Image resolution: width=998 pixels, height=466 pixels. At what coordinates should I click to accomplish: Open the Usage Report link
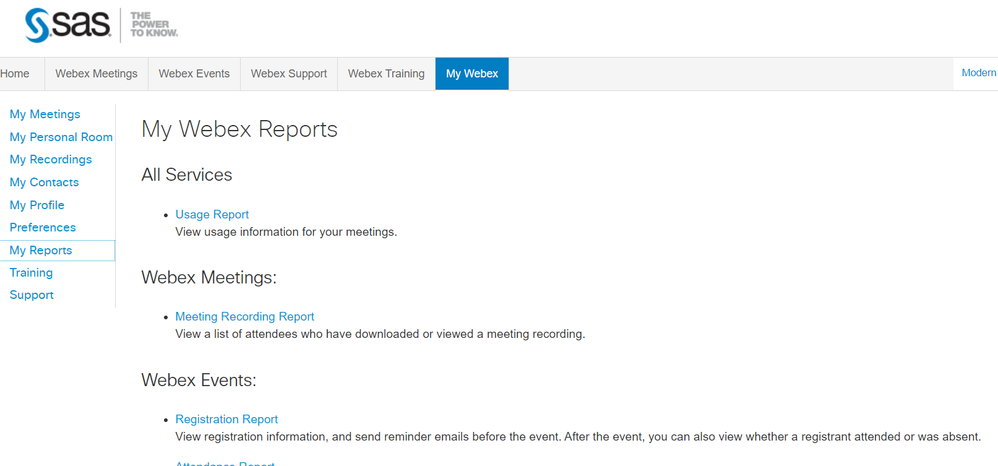click(x=212, y=215)
